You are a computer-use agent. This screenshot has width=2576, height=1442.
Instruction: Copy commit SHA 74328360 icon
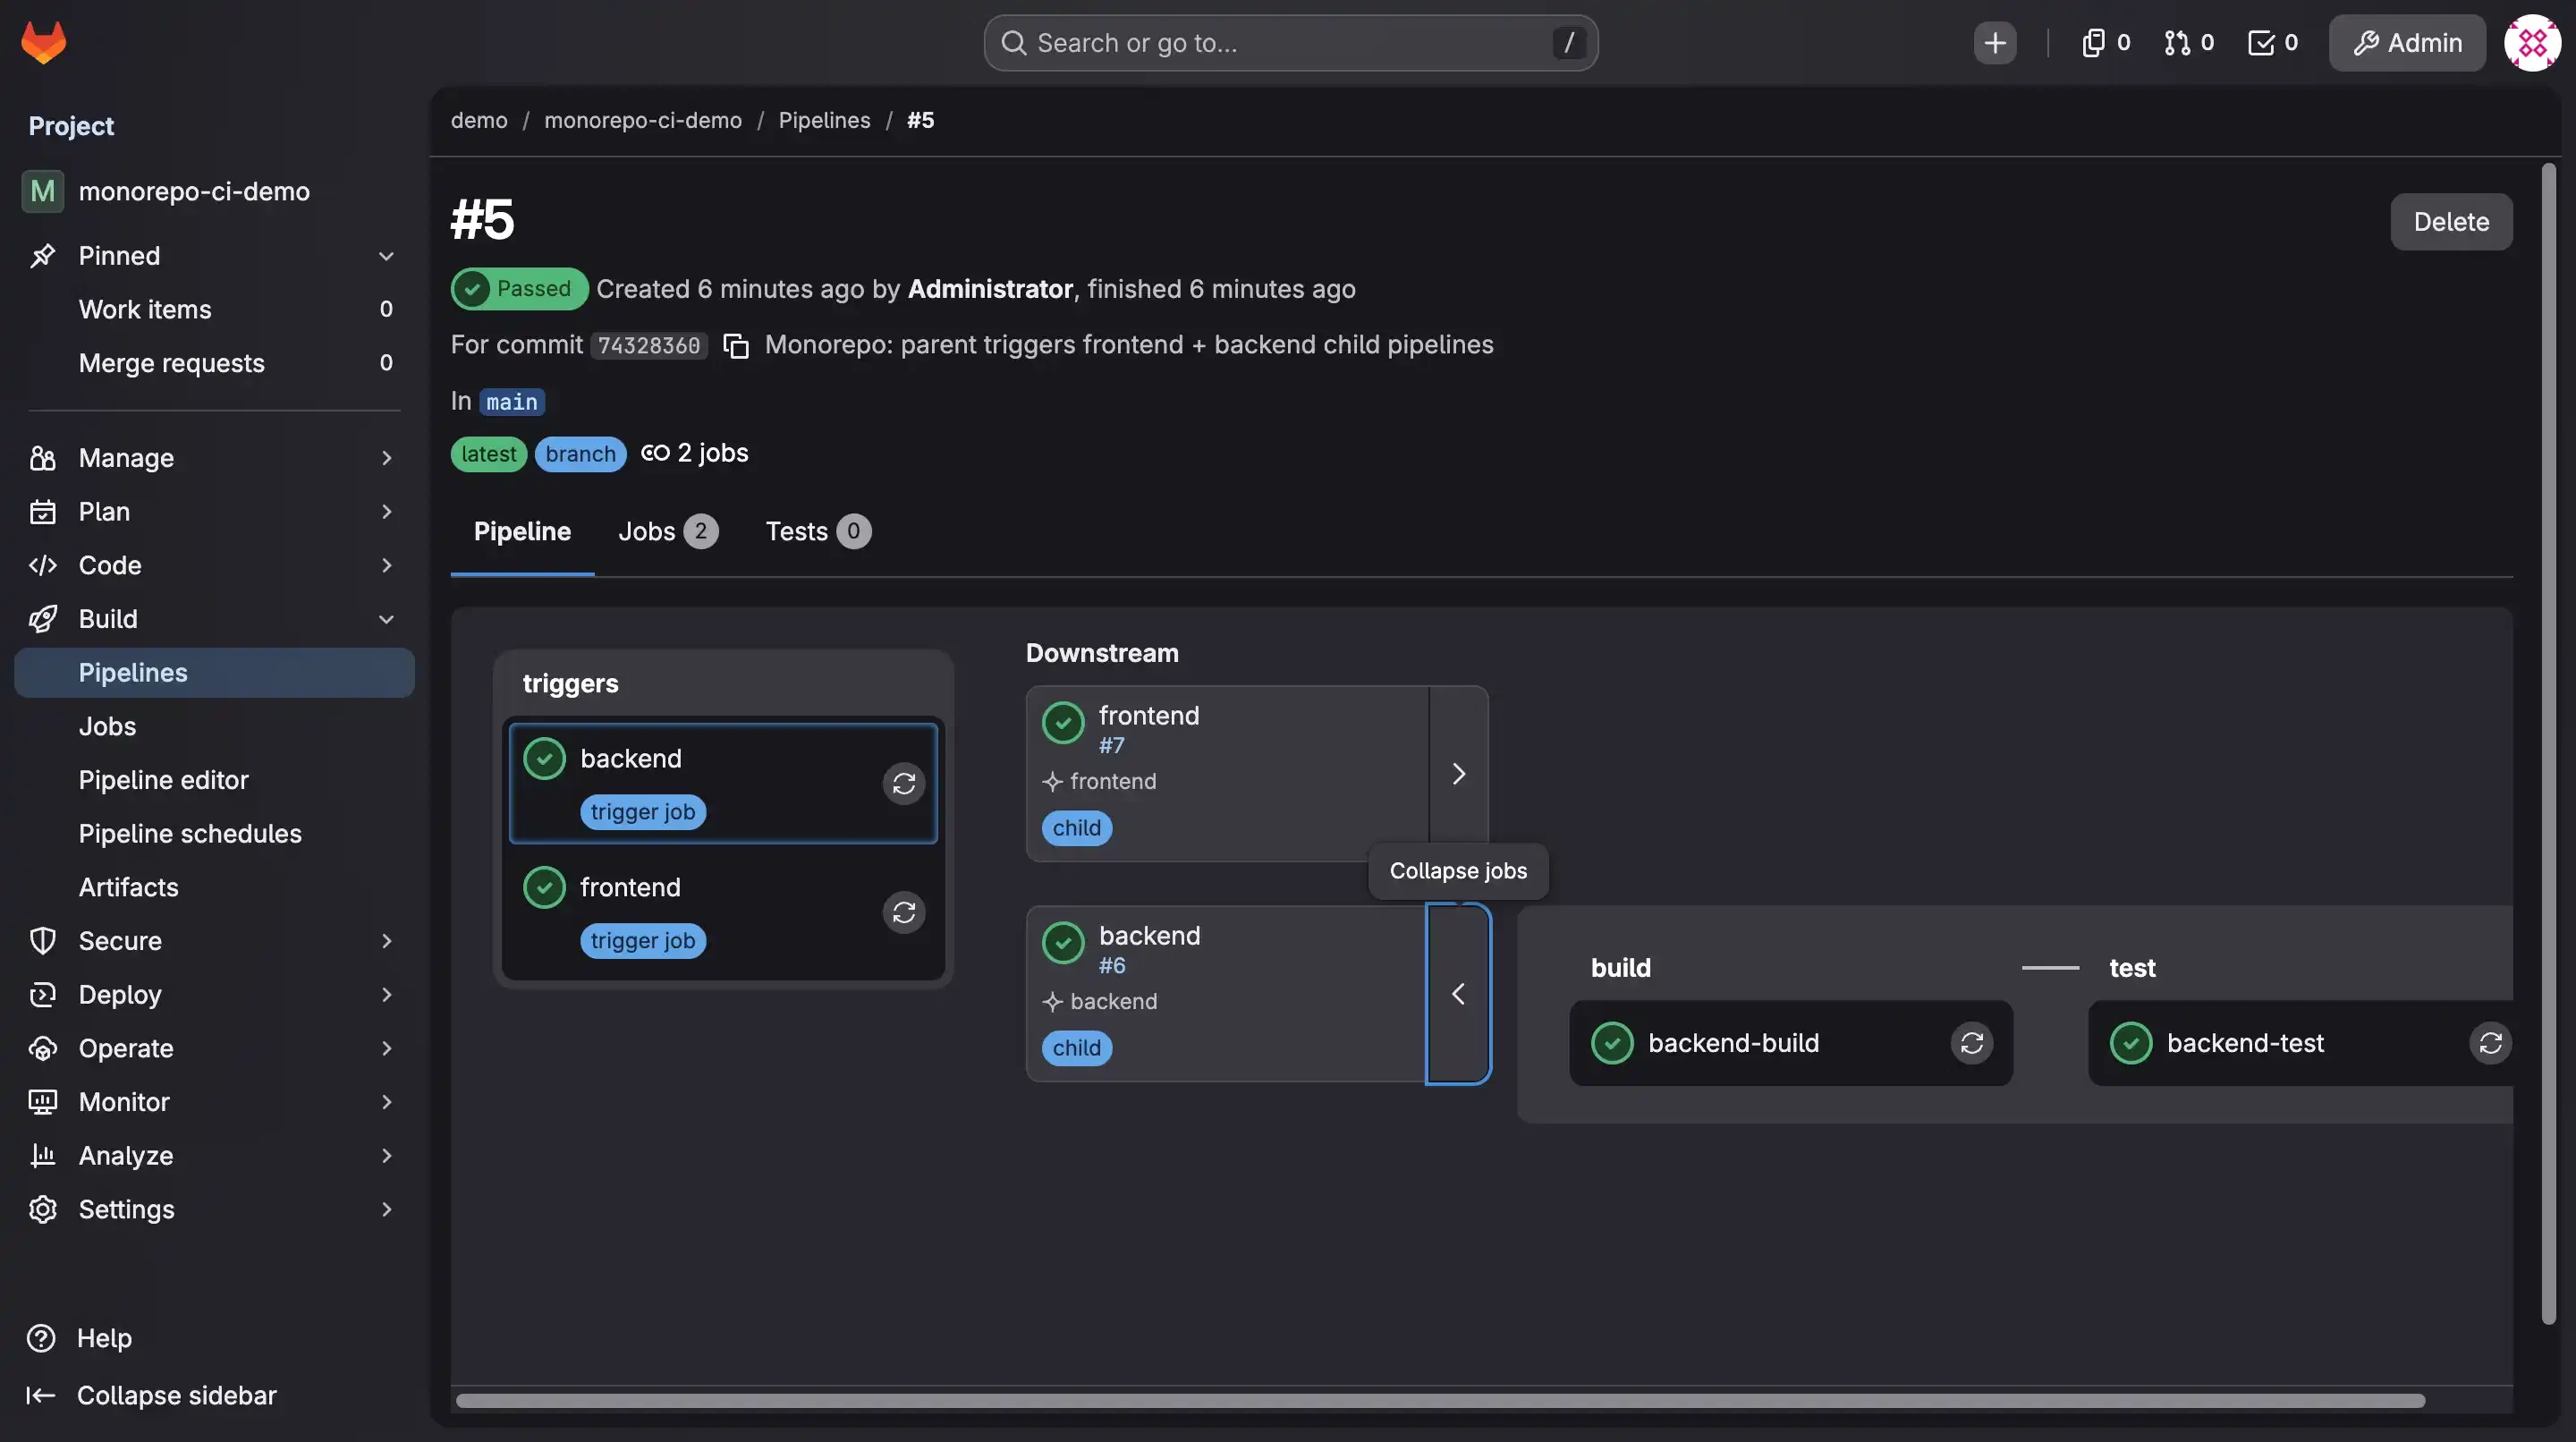pyautogui.click(x=736, y=346)
